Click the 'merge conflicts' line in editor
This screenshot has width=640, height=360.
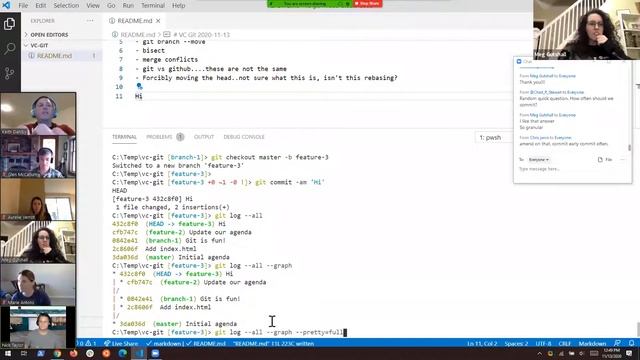click(x=170, y=60)
